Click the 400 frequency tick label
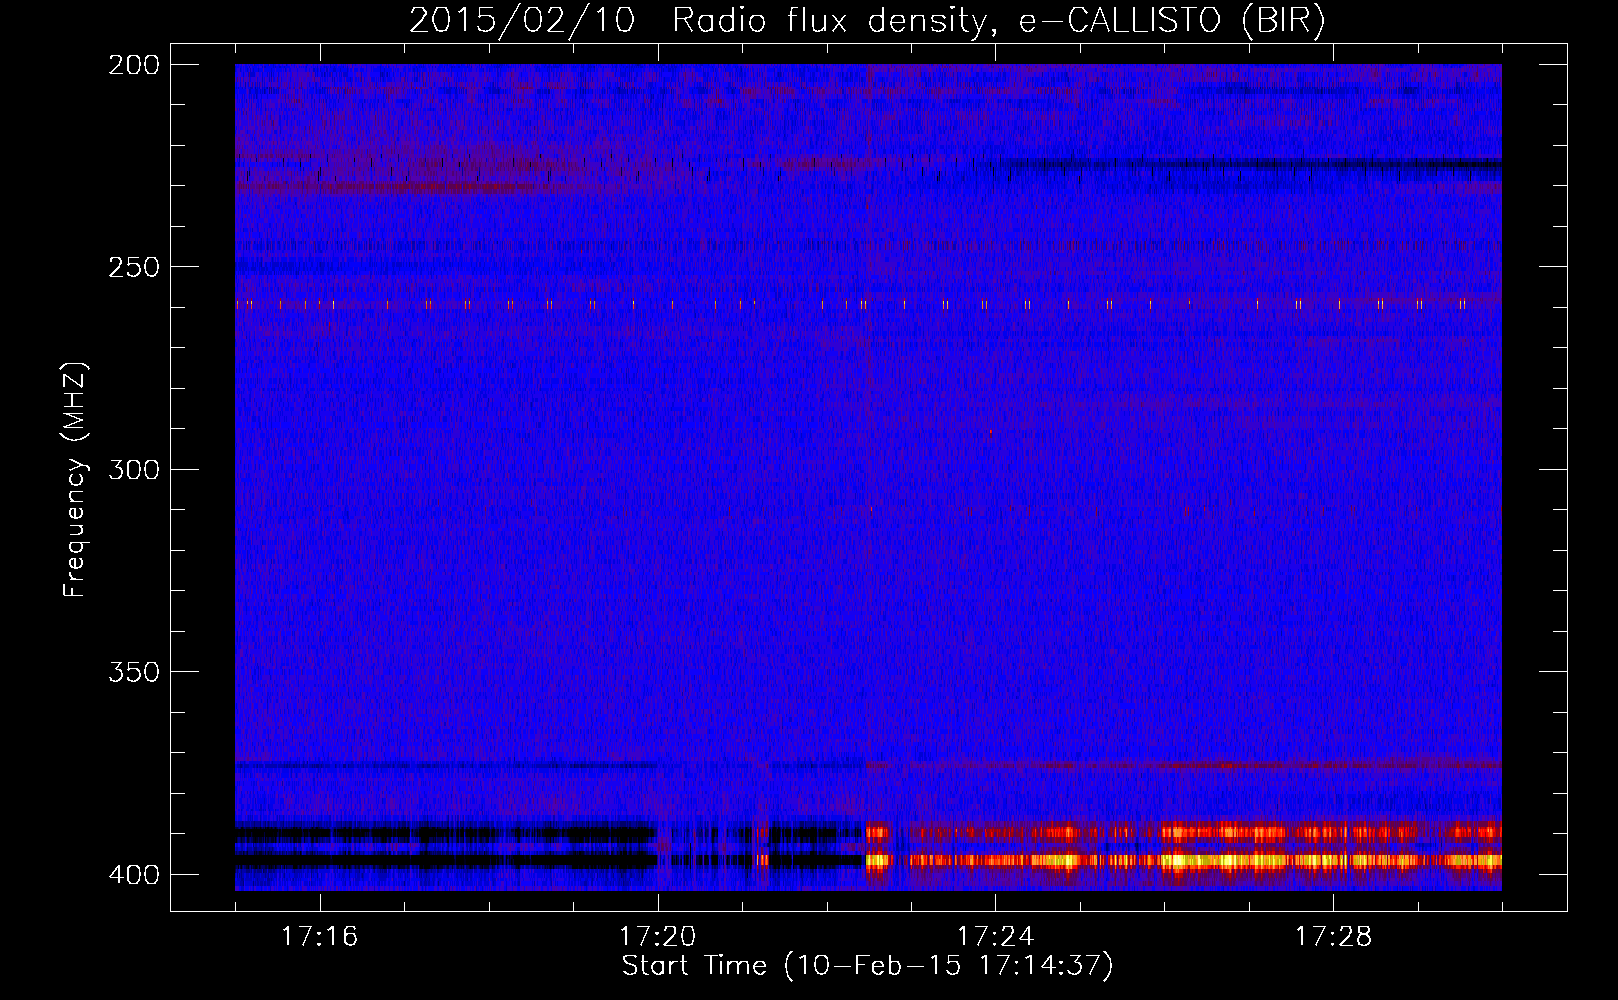The width and height of the screenshot is (1618, 1000). pyautogui.click(x=133, y=875)
